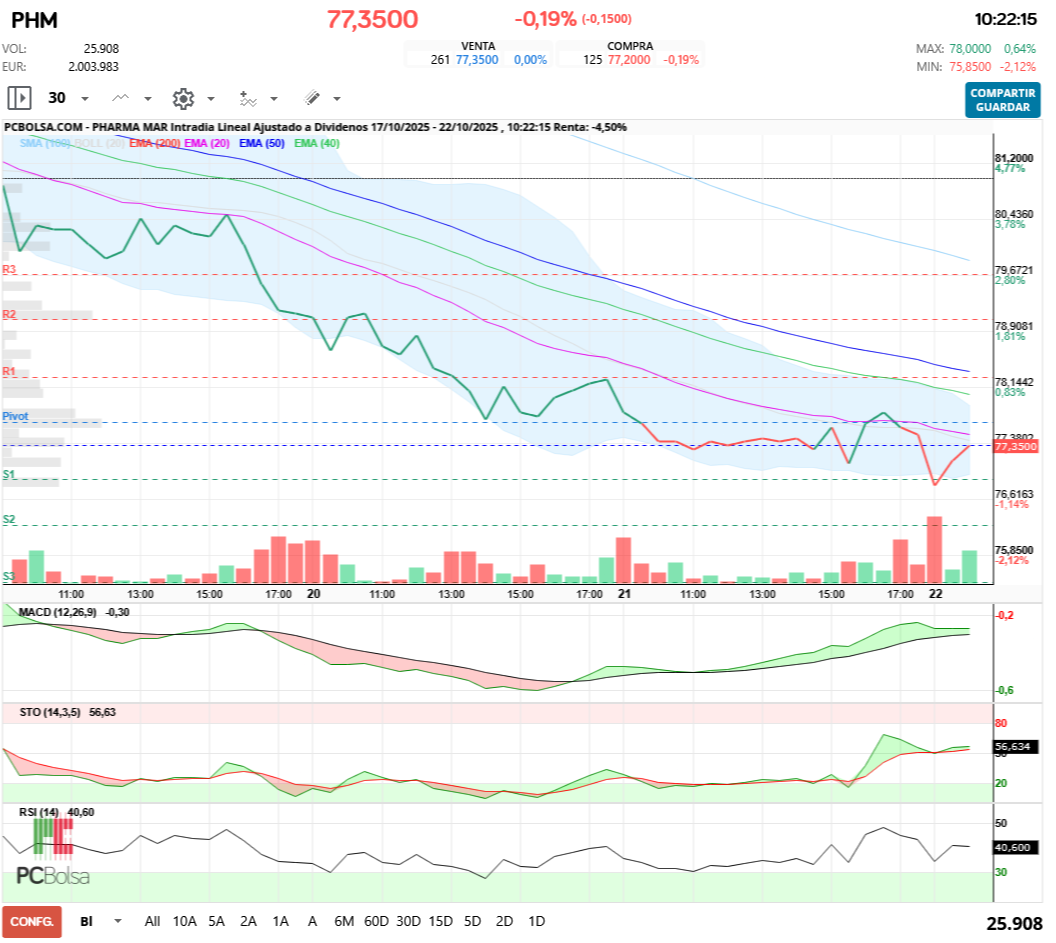This screenshot has height=943, width=1056.
Task: Select the 5A time range
Action: pos(216,921)
